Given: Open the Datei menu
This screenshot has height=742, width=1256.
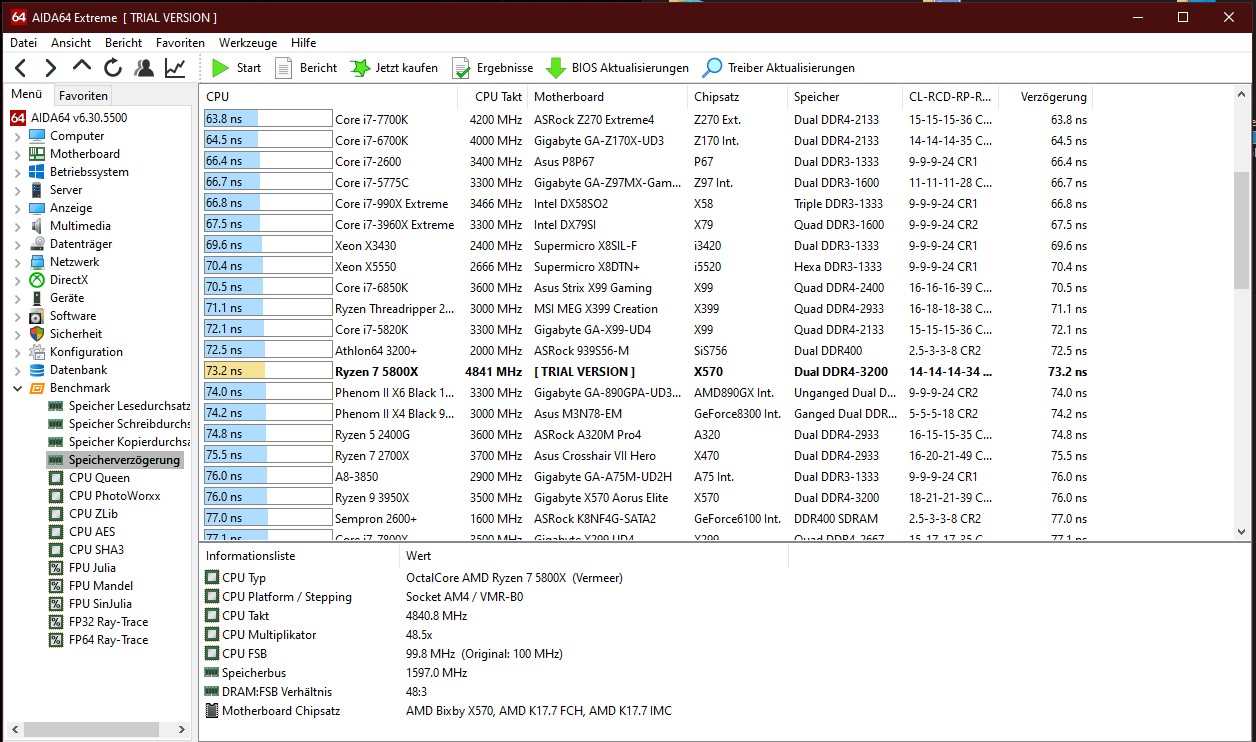Looking at the screenshot, I should (23, 43).
